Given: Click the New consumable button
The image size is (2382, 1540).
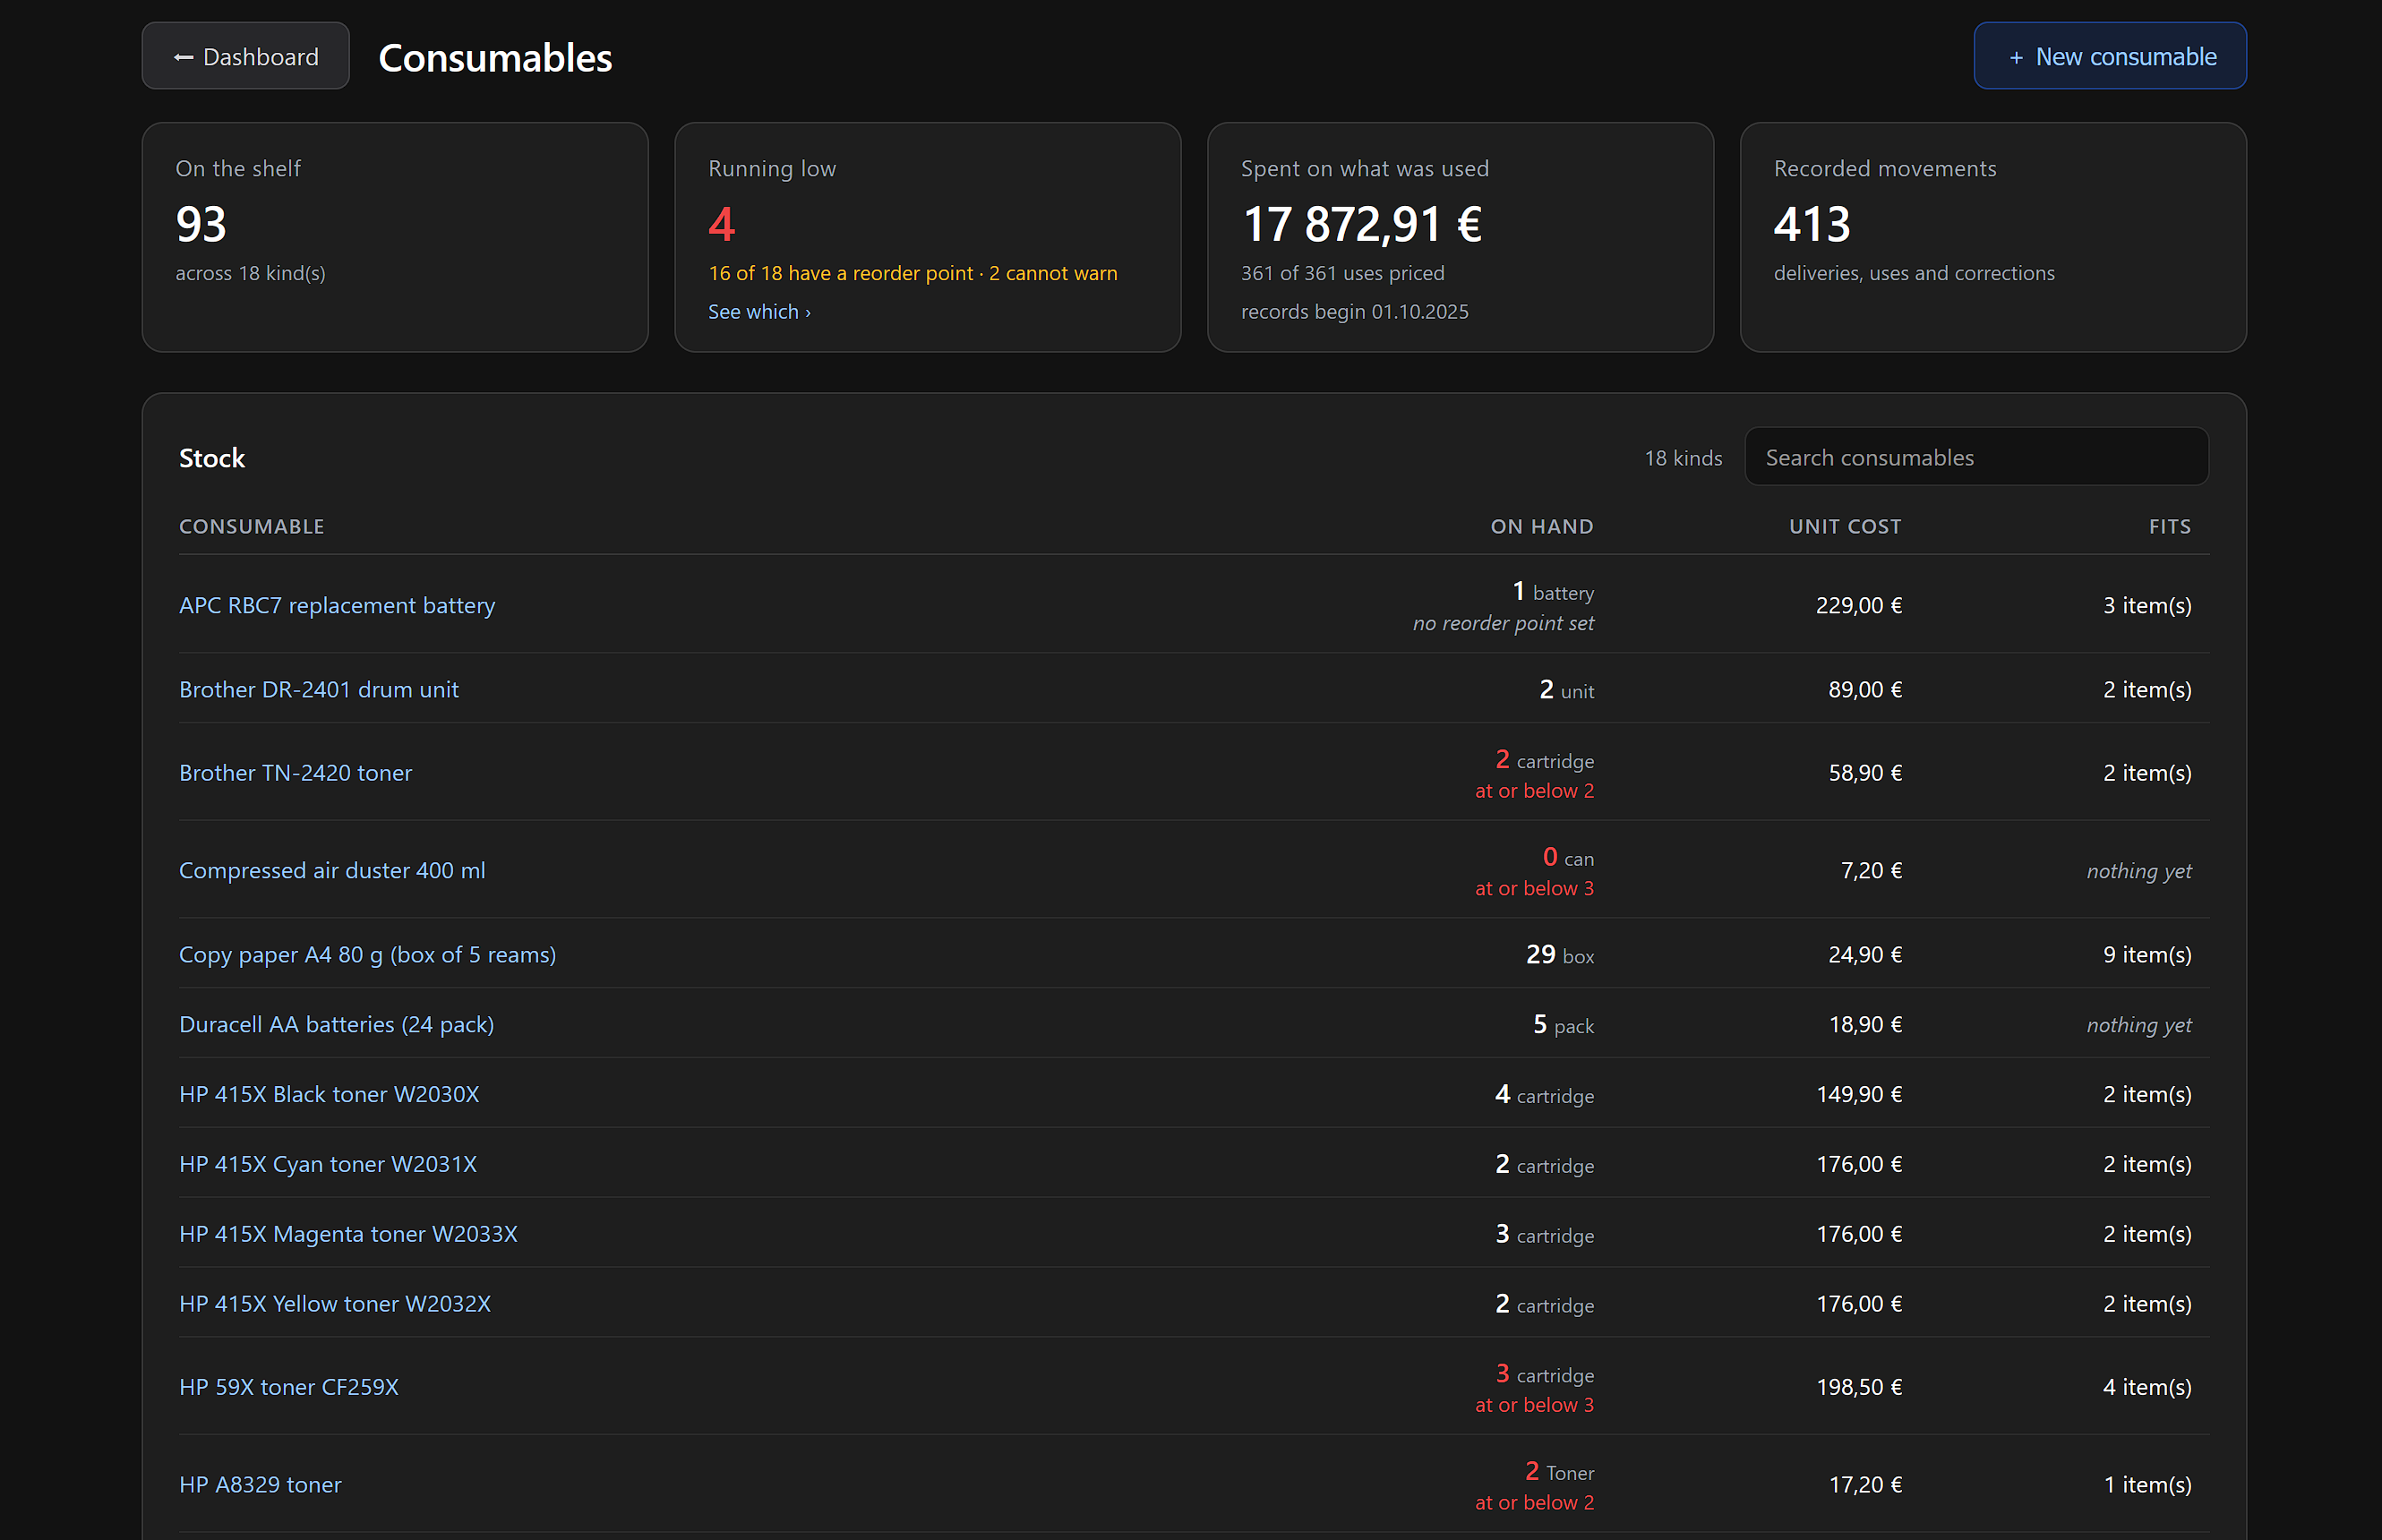Looking at the screenshot, I should pos(2110,56).
